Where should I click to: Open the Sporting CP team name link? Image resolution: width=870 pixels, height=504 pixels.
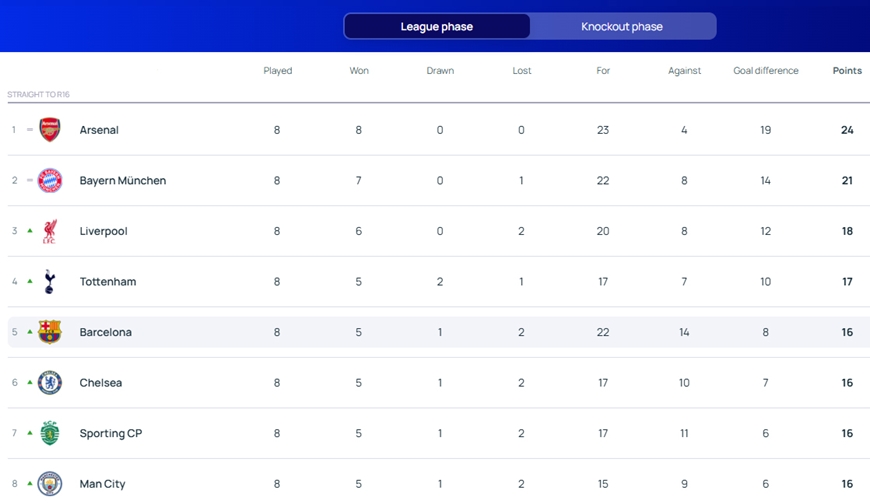coord(110,433)
